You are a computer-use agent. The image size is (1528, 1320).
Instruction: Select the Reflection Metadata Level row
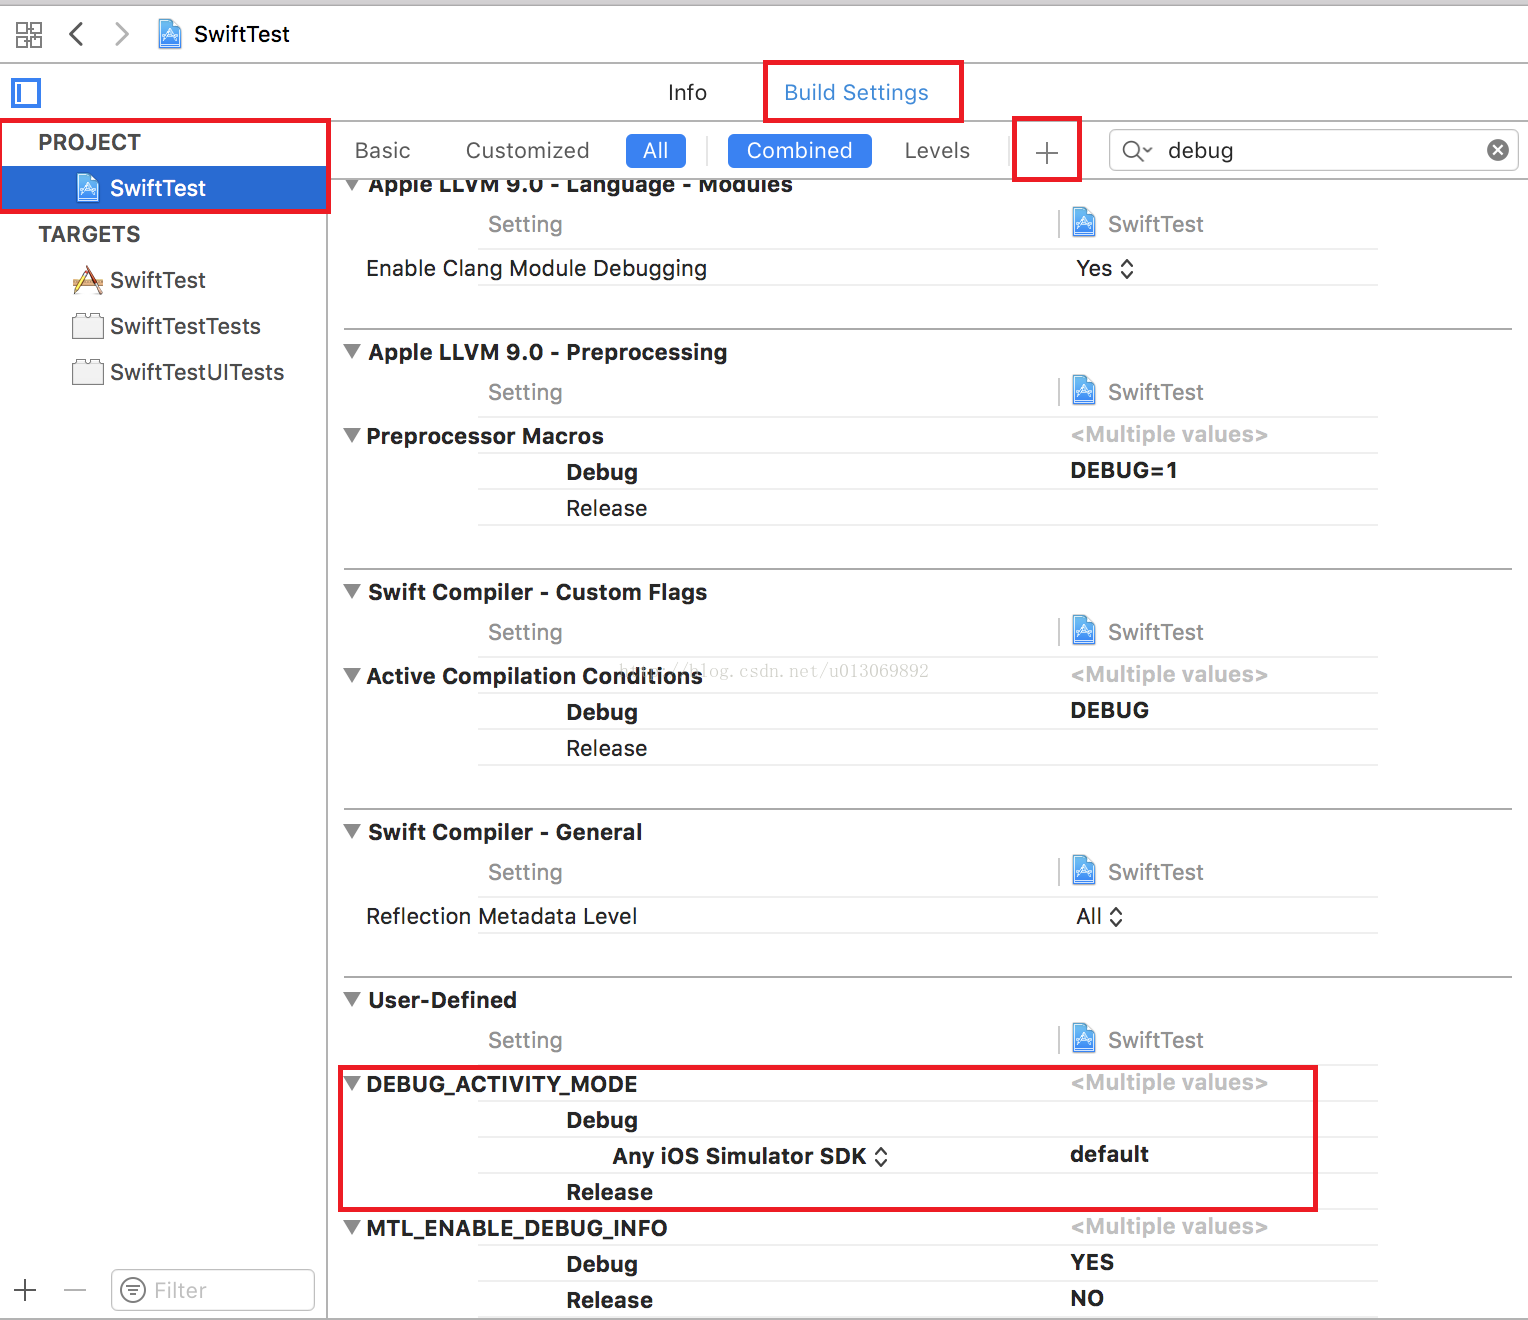tap(861, 916)
